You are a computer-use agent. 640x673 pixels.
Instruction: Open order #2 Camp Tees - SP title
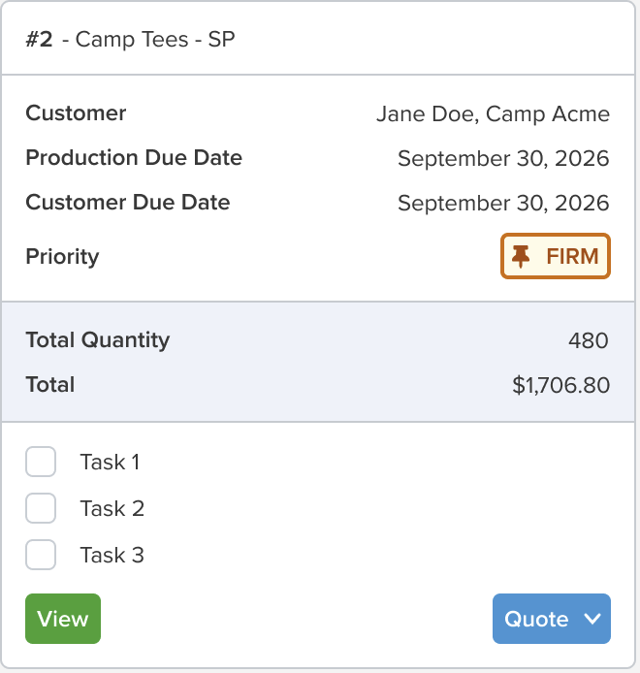coord(130,39)
